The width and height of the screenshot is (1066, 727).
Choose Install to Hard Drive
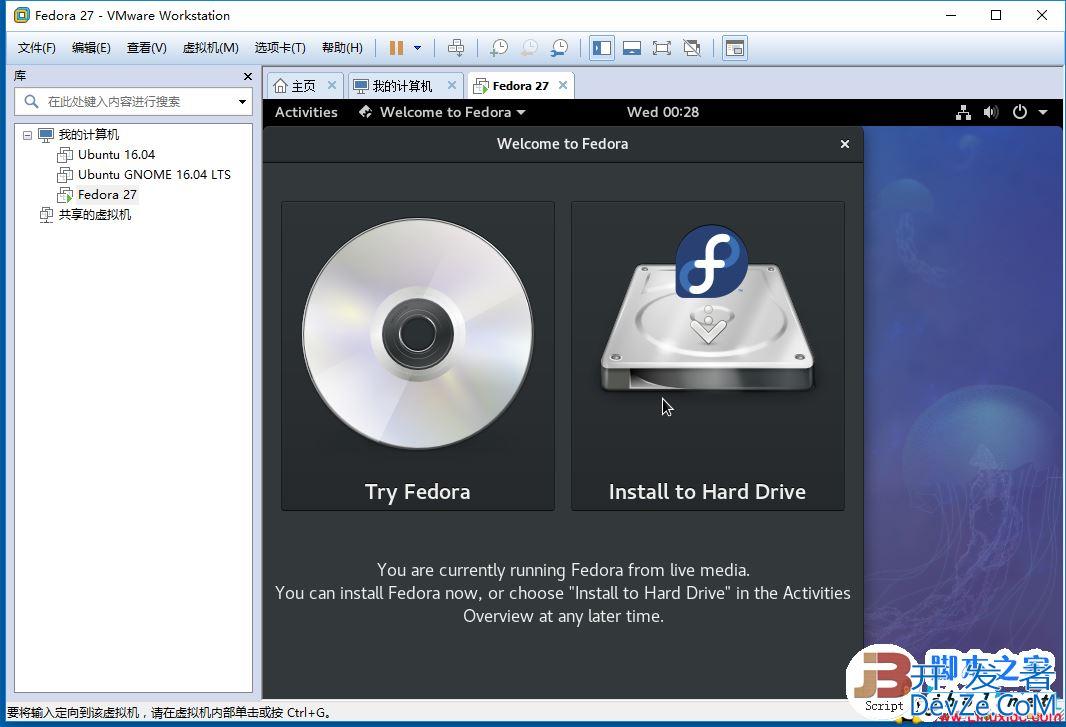(708, 356)
